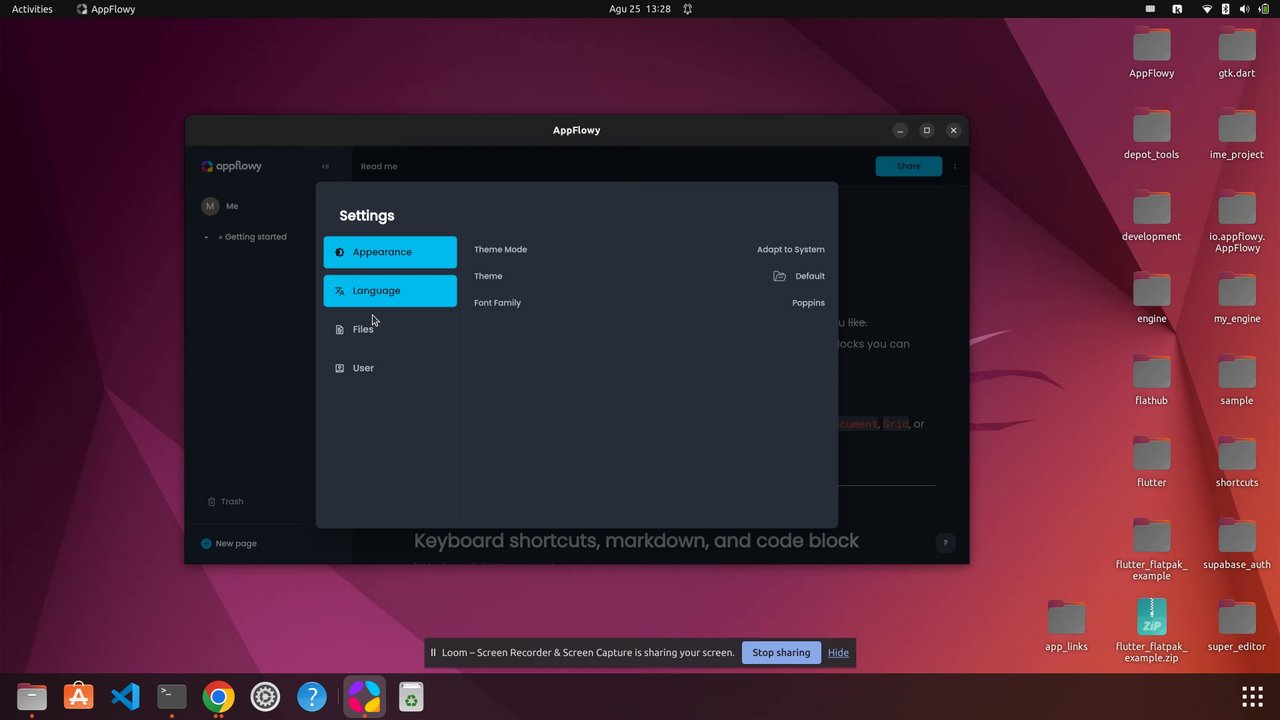Open Activities overview
Image resolution: width=1280 pixels, height=720 pixels.
pos(32,9)
